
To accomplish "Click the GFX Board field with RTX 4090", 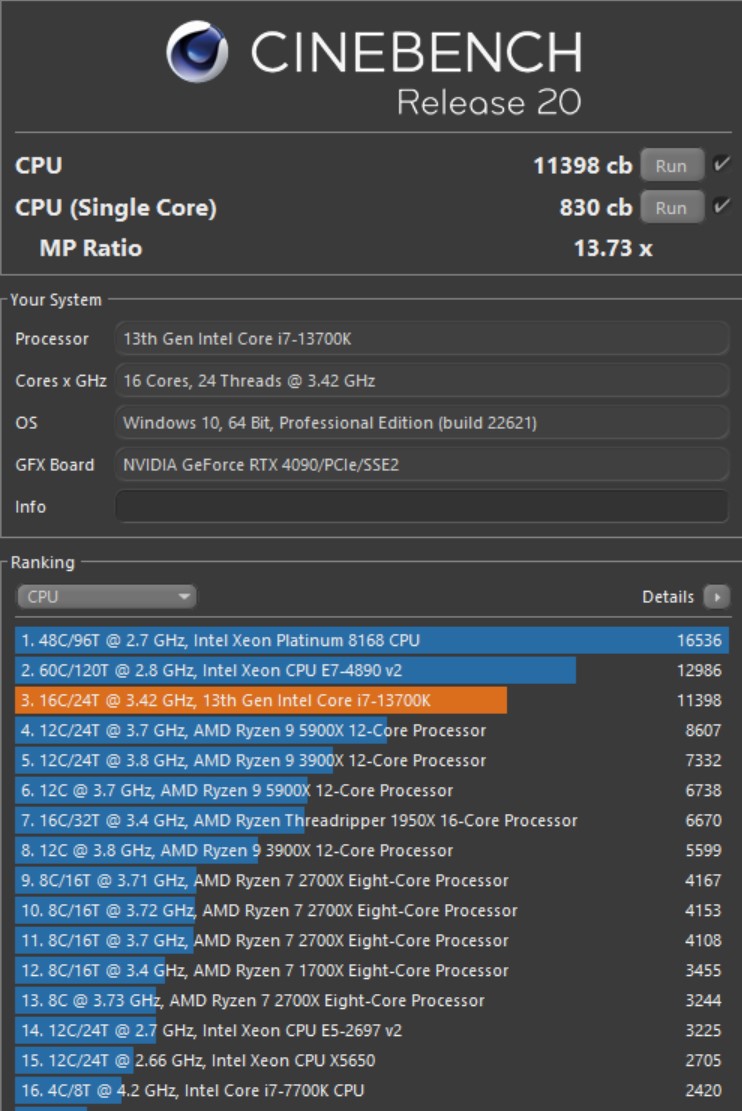I will click(420, 464).
